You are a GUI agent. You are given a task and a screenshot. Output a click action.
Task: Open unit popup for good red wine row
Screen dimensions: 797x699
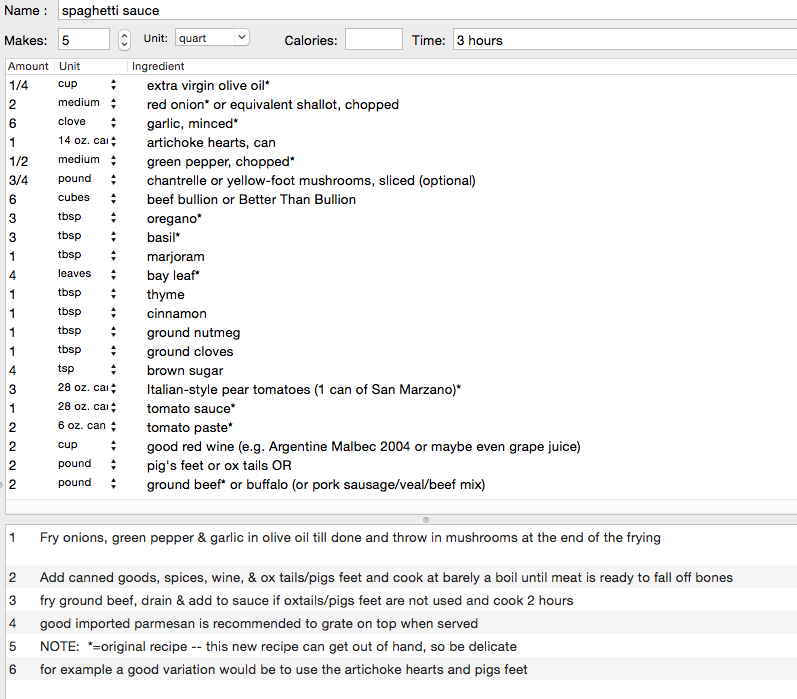[113, 446]
